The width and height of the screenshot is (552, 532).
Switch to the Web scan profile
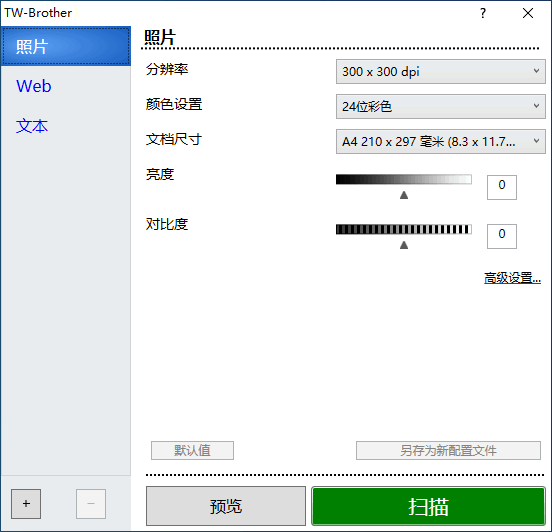34,86
